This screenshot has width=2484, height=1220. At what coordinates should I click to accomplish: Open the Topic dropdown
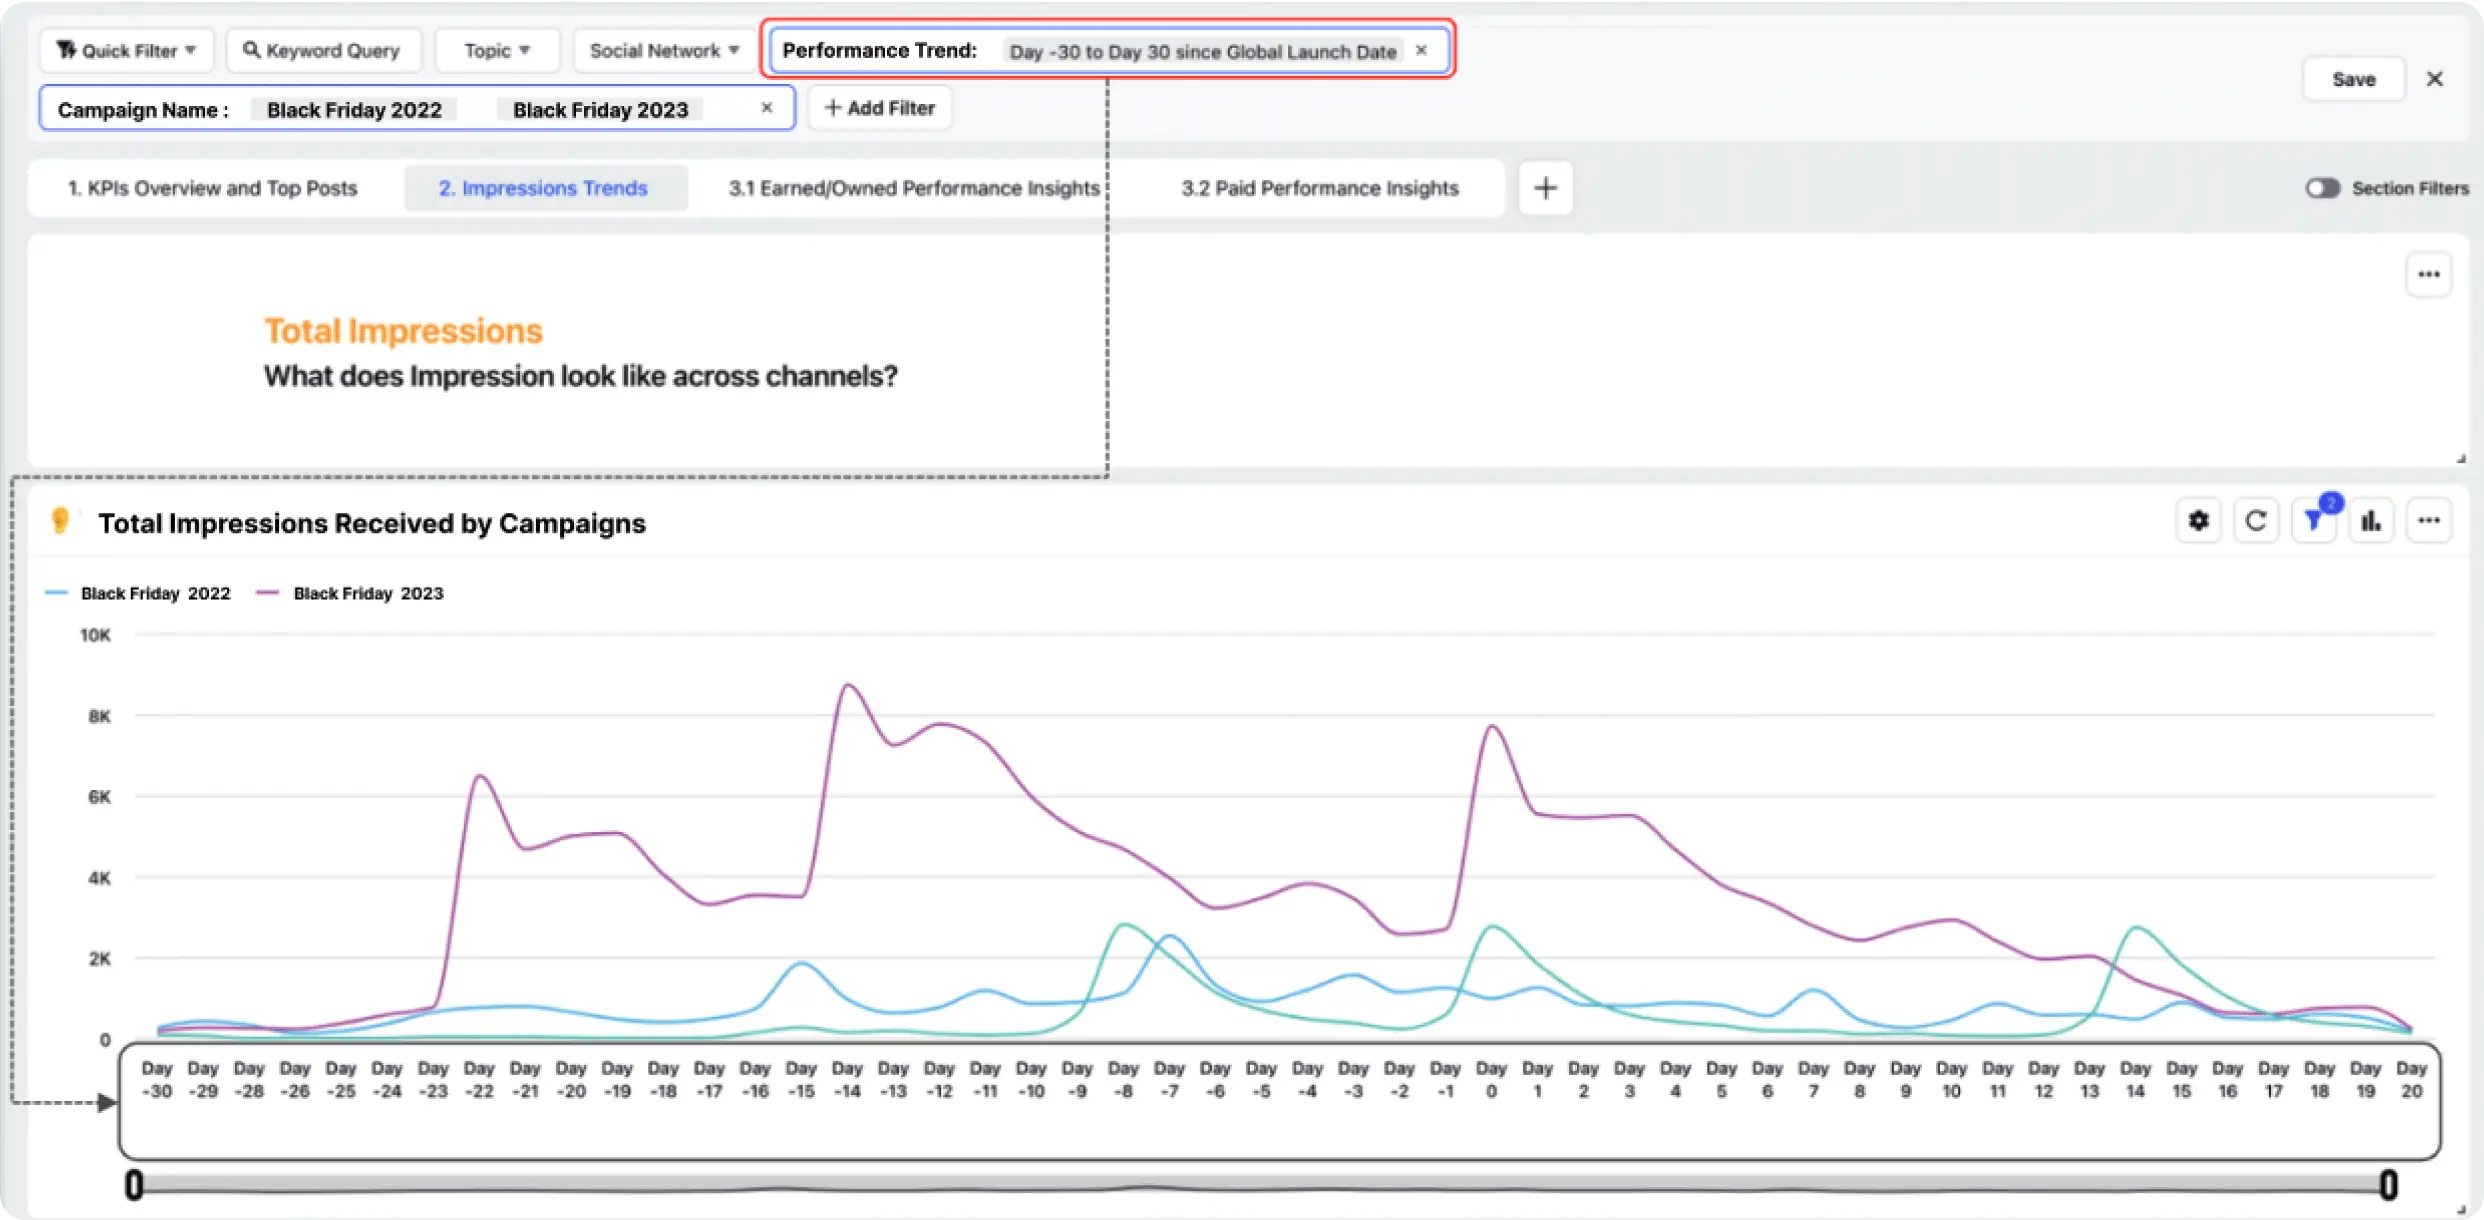pyautogui.click(x=497, y=50)
